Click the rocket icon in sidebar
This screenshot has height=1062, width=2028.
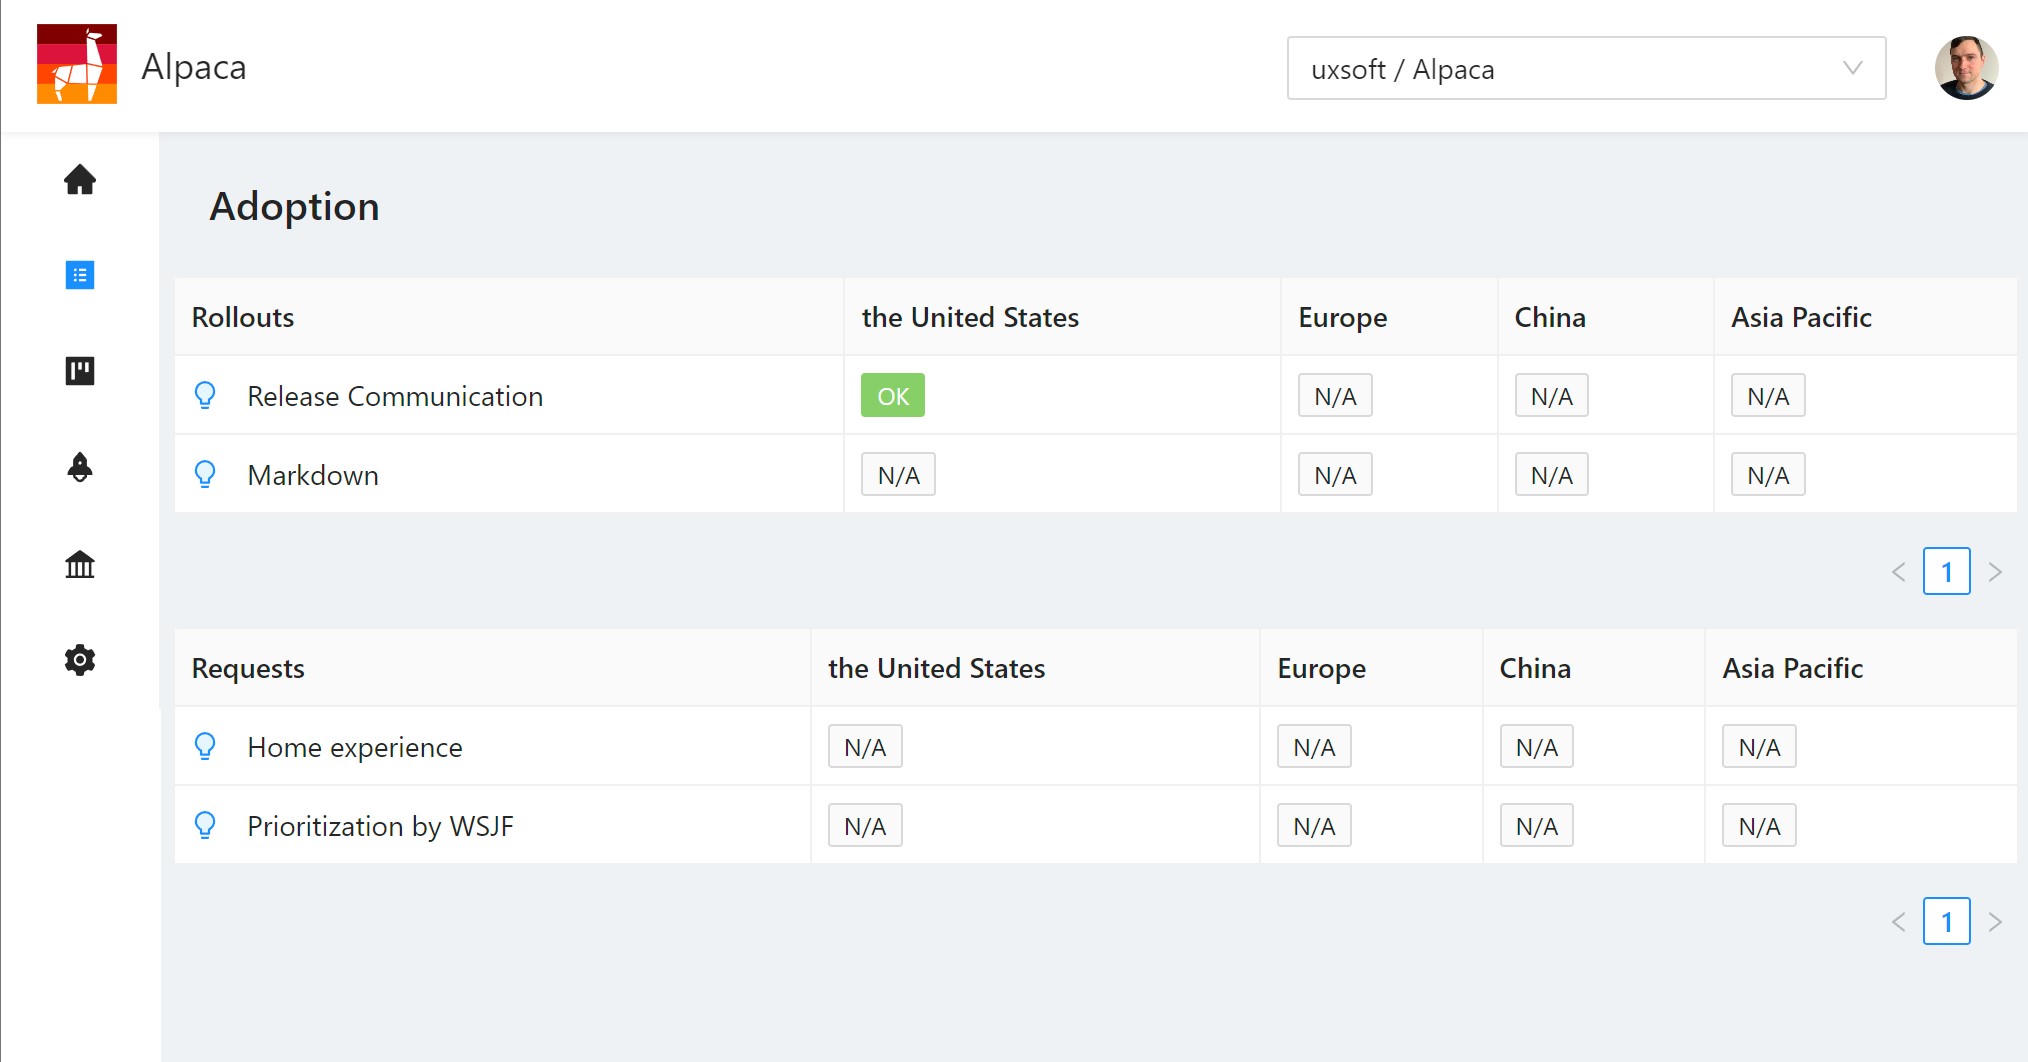pyautogui.click(x=80, y=467)
